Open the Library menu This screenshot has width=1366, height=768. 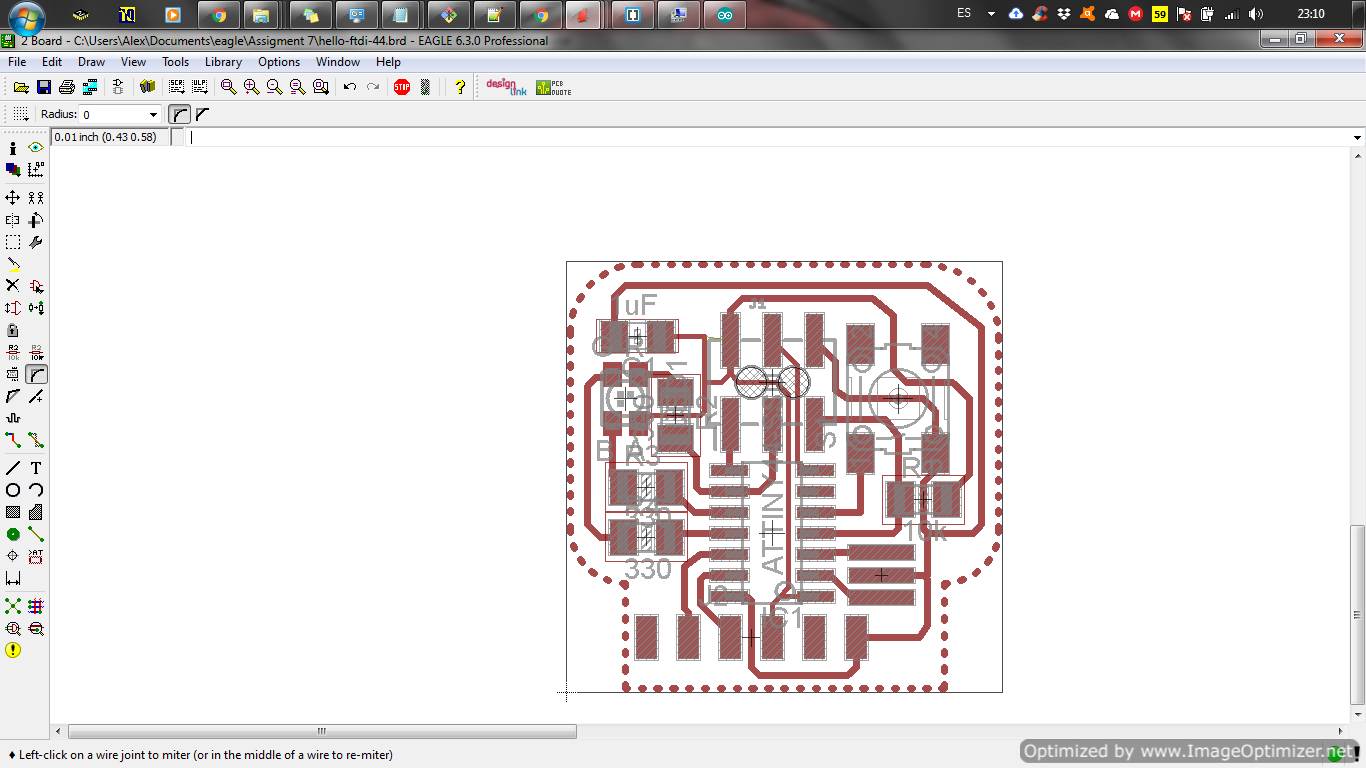click(x=223, y=61)
